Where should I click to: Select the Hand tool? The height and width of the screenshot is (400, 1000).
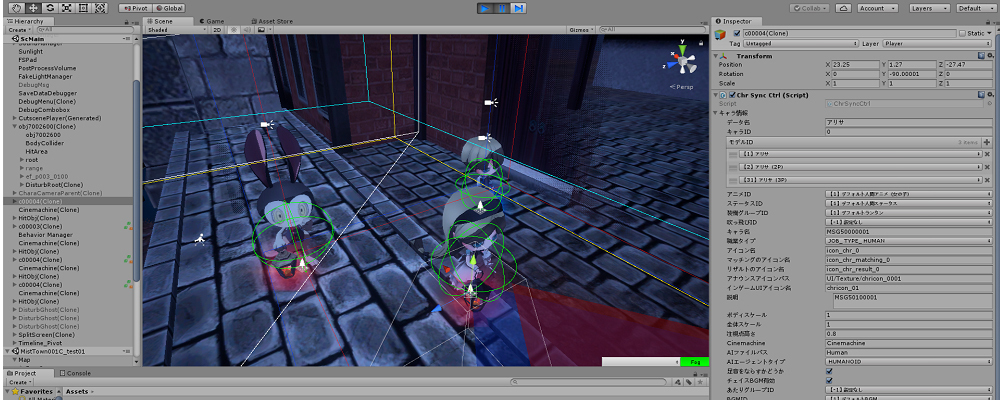click(16, 8)
